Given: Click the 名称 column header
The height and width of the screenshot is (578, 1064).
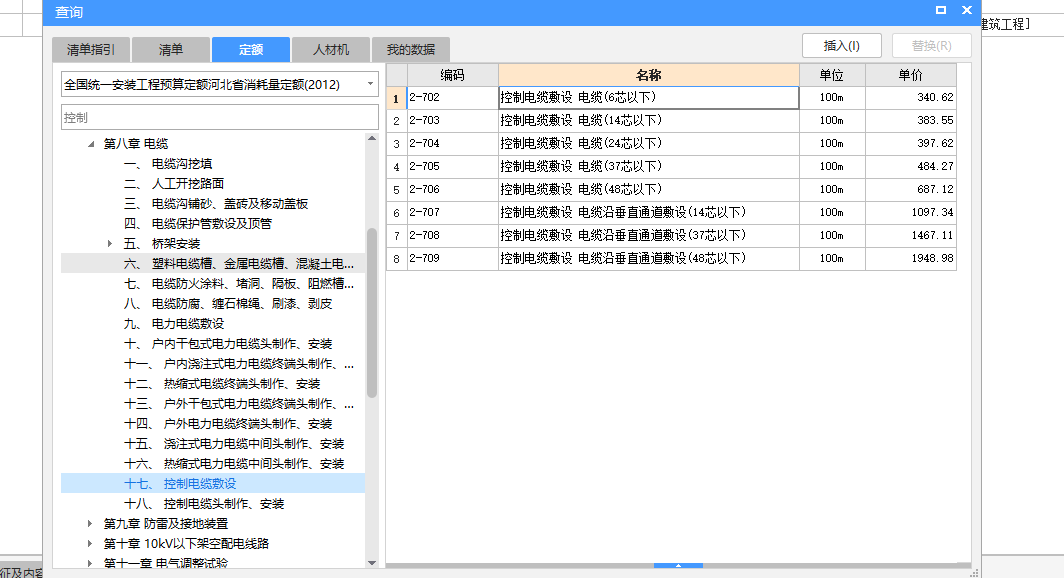Looking at the screenshot, I should (649, 75).
